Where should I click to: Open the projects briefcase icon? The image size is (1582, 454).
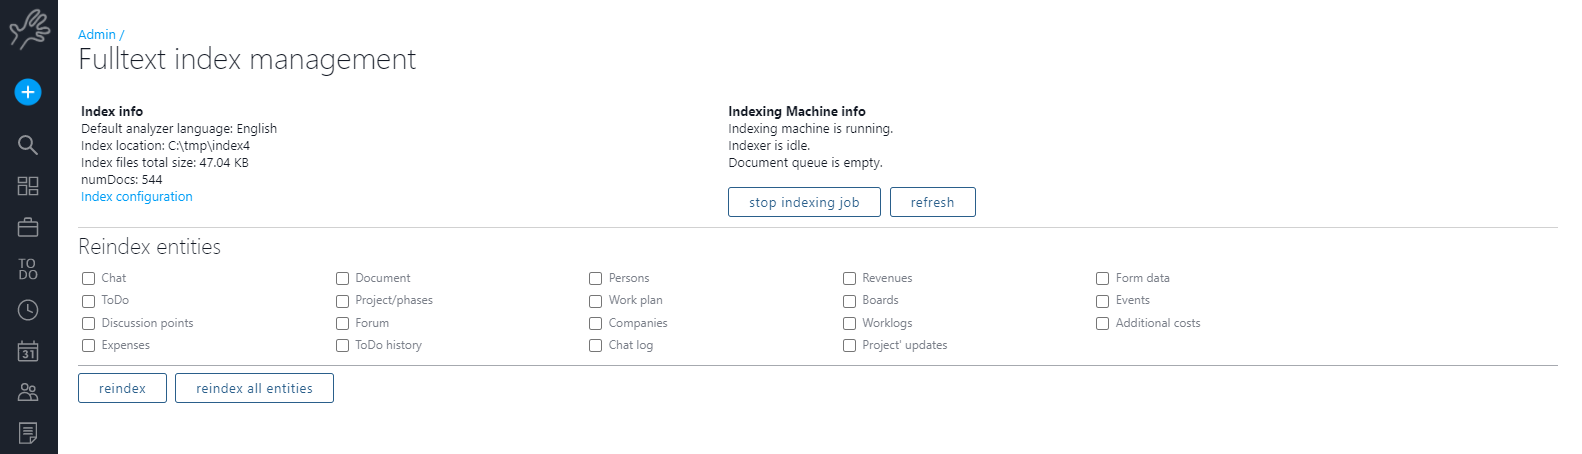tap(28, 227)
